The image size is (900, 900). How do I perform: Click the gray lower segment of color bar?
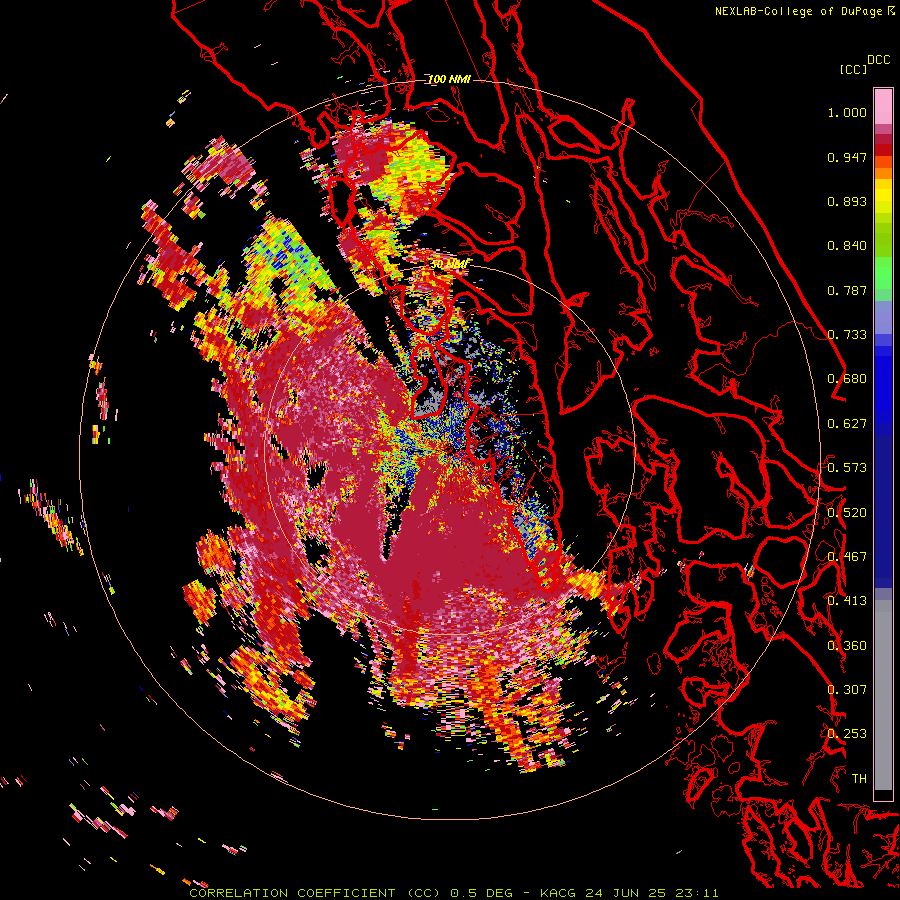click(883, 695)
